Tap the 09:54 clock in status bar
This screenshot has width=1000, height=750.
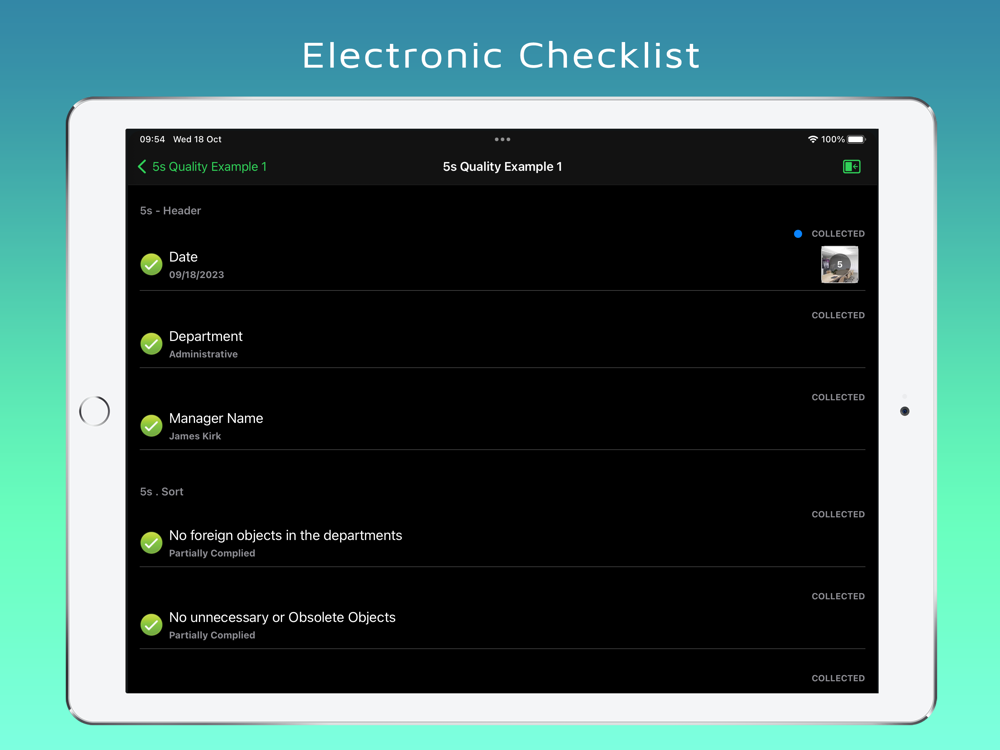[x=152, y=139]
